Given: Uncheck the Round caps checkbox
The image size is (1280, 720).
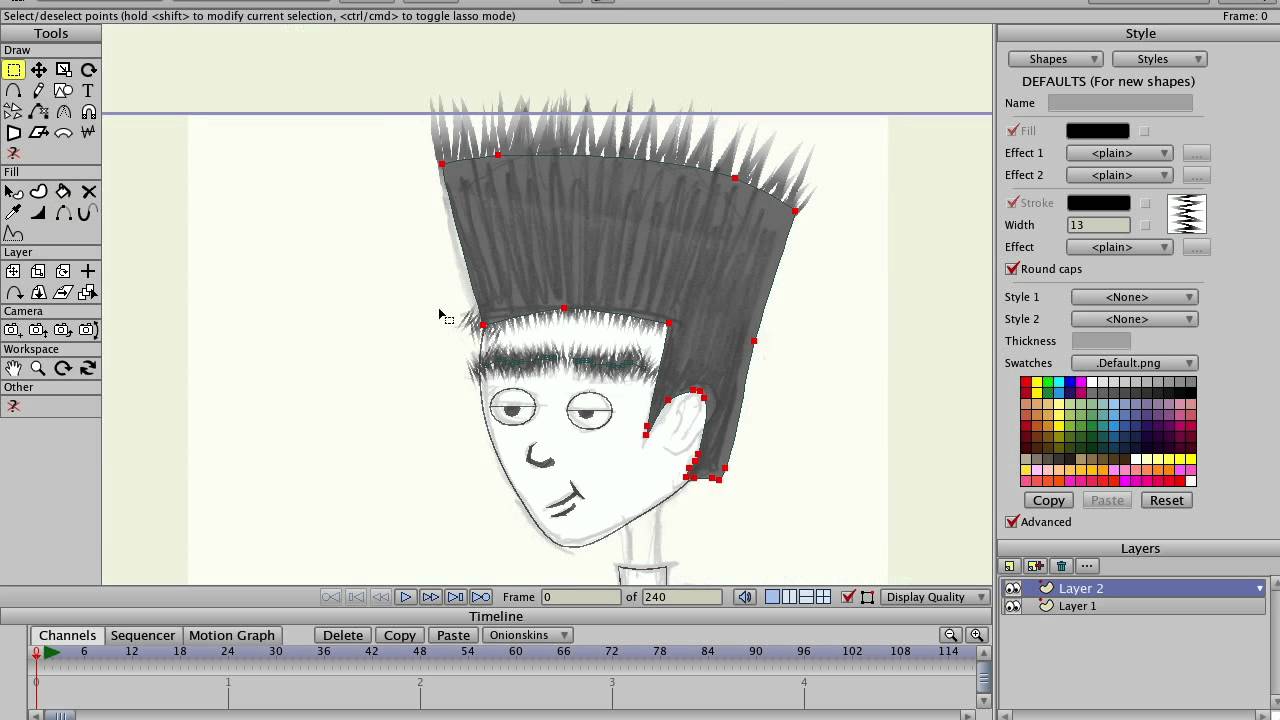Looking at the screenshot, I should [1013, 269].
